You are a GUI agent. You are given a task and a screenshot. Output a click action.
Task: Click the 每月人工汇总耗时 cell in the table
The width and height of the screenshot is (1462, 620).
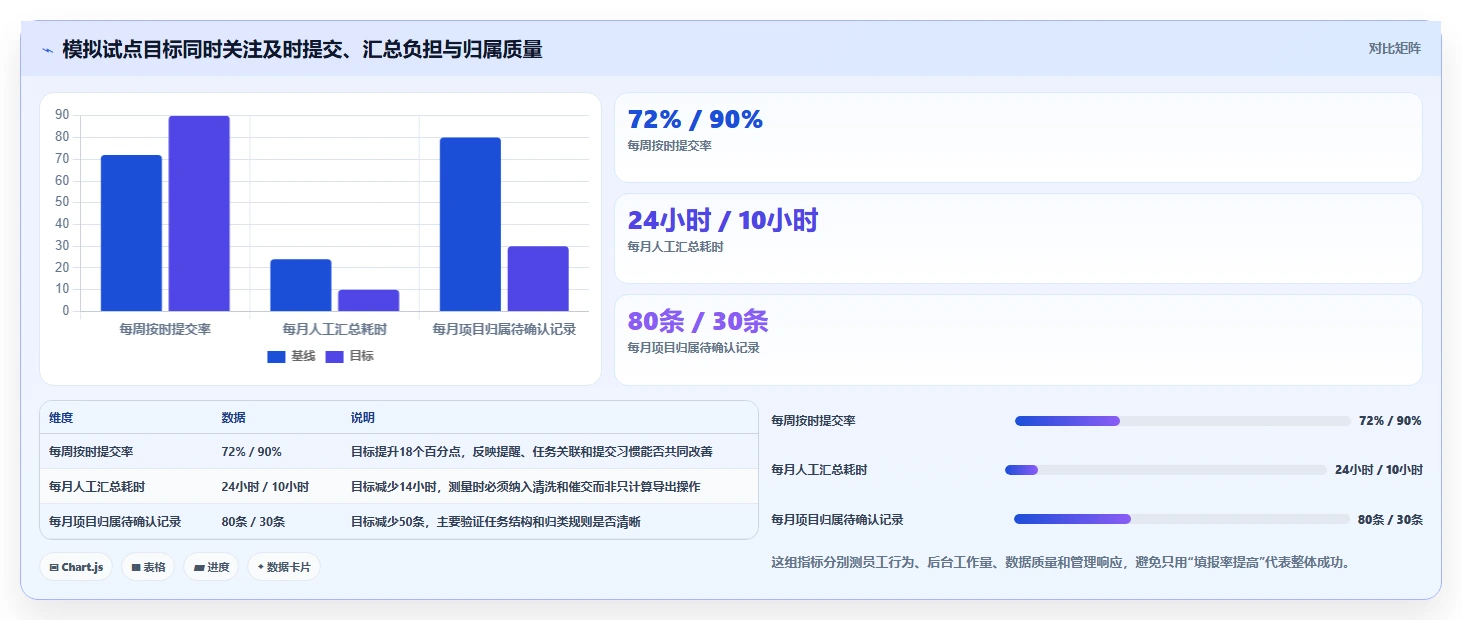(97, 487)
